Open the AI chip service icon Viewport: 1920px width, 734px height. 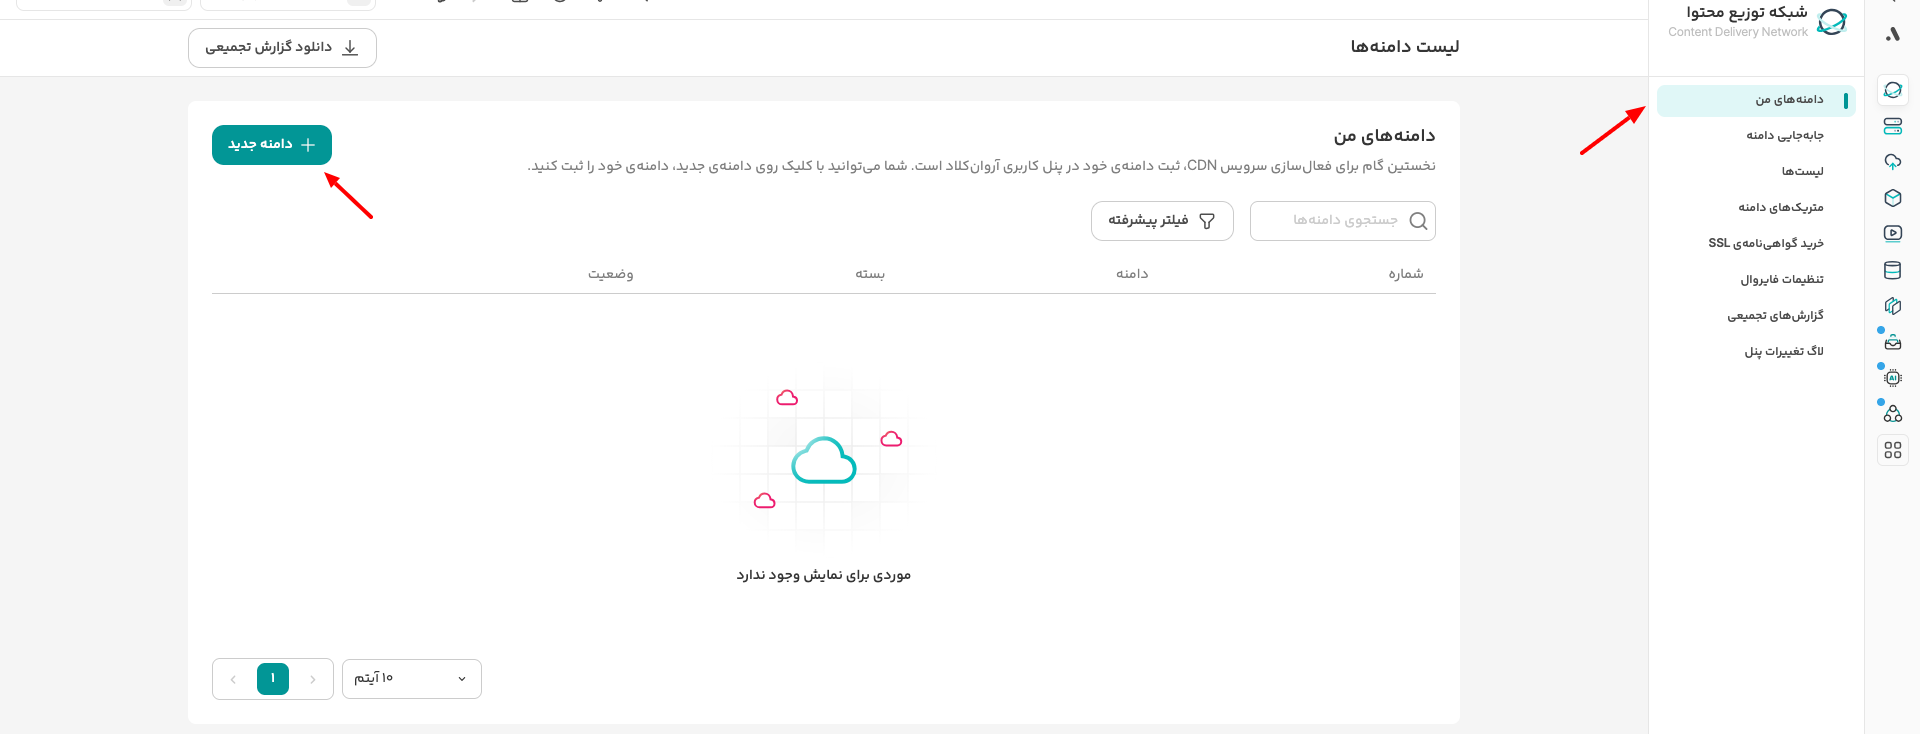[1892, 378]
